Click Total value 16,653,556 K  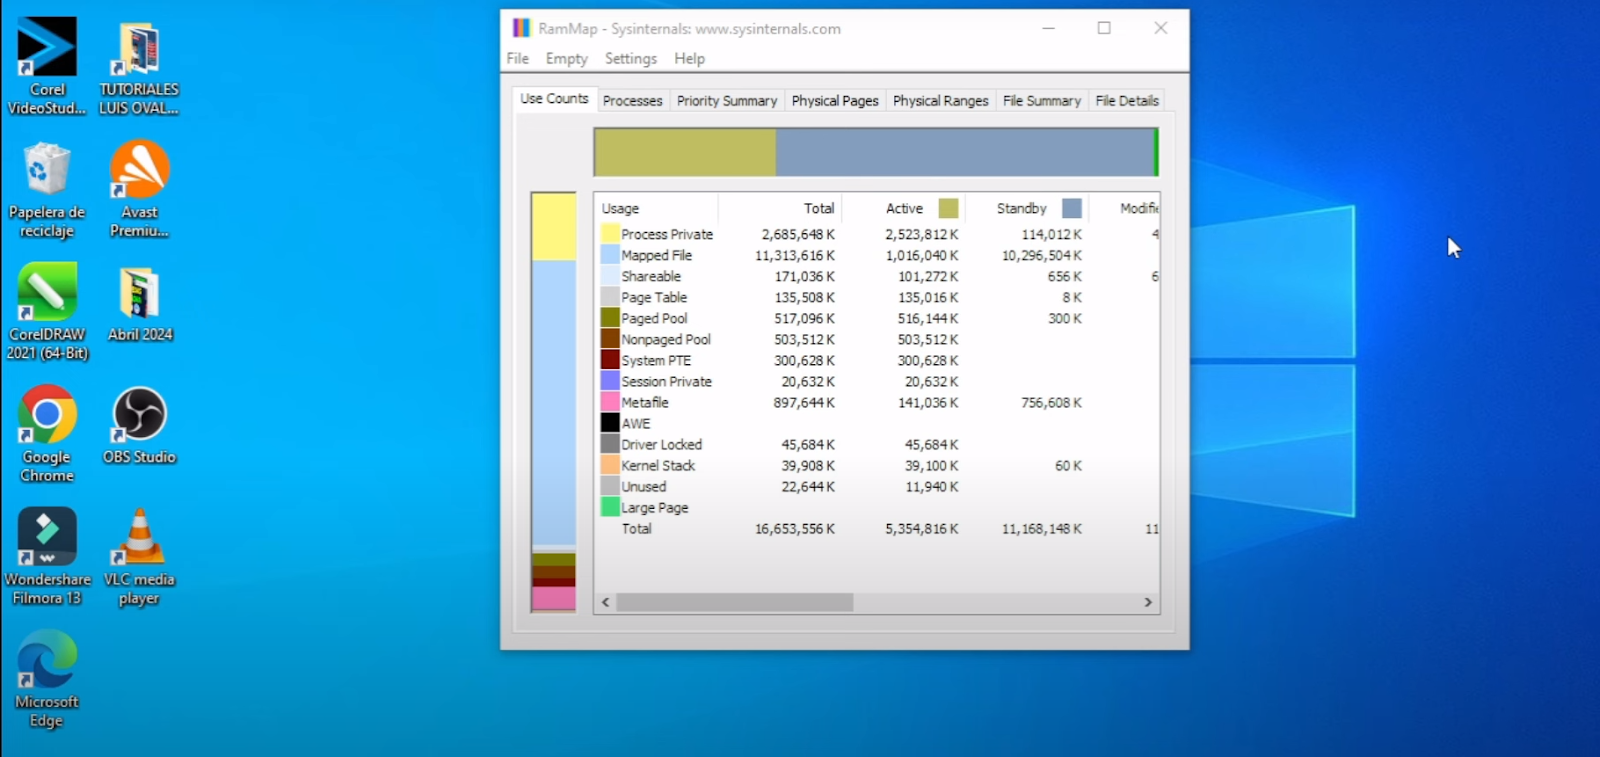click(x=794, y=528)
